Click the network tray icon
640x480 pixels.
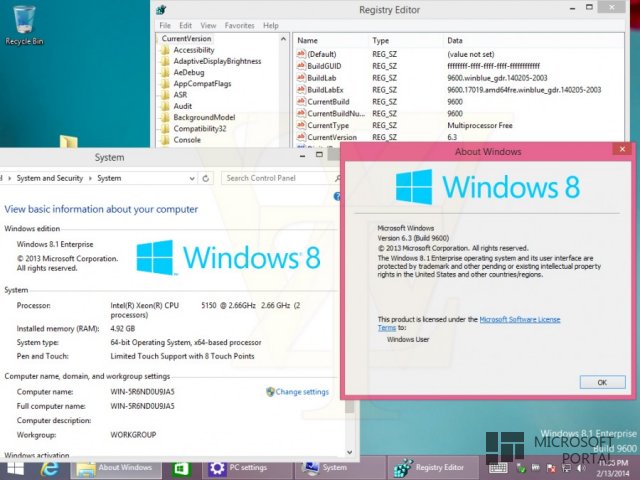[x=566, y=468]
